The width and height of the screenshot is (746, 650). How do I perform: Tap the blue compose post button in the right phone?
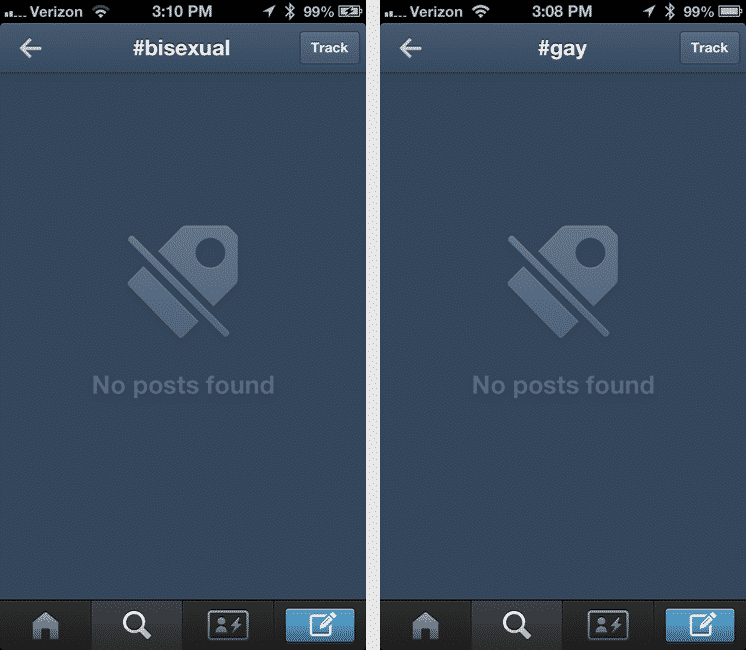tap(700, 625)
